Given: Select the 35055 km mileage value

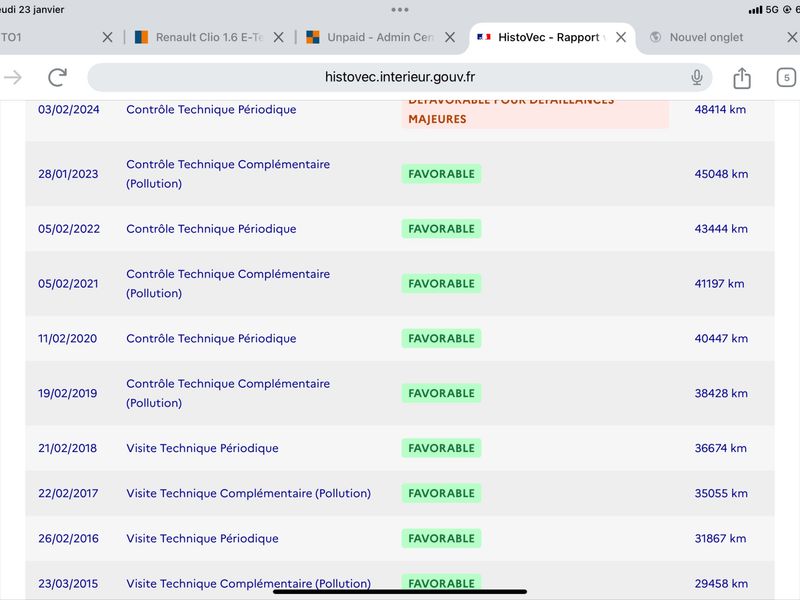Looking at the screenshot, I should click(x=721, y=493).
